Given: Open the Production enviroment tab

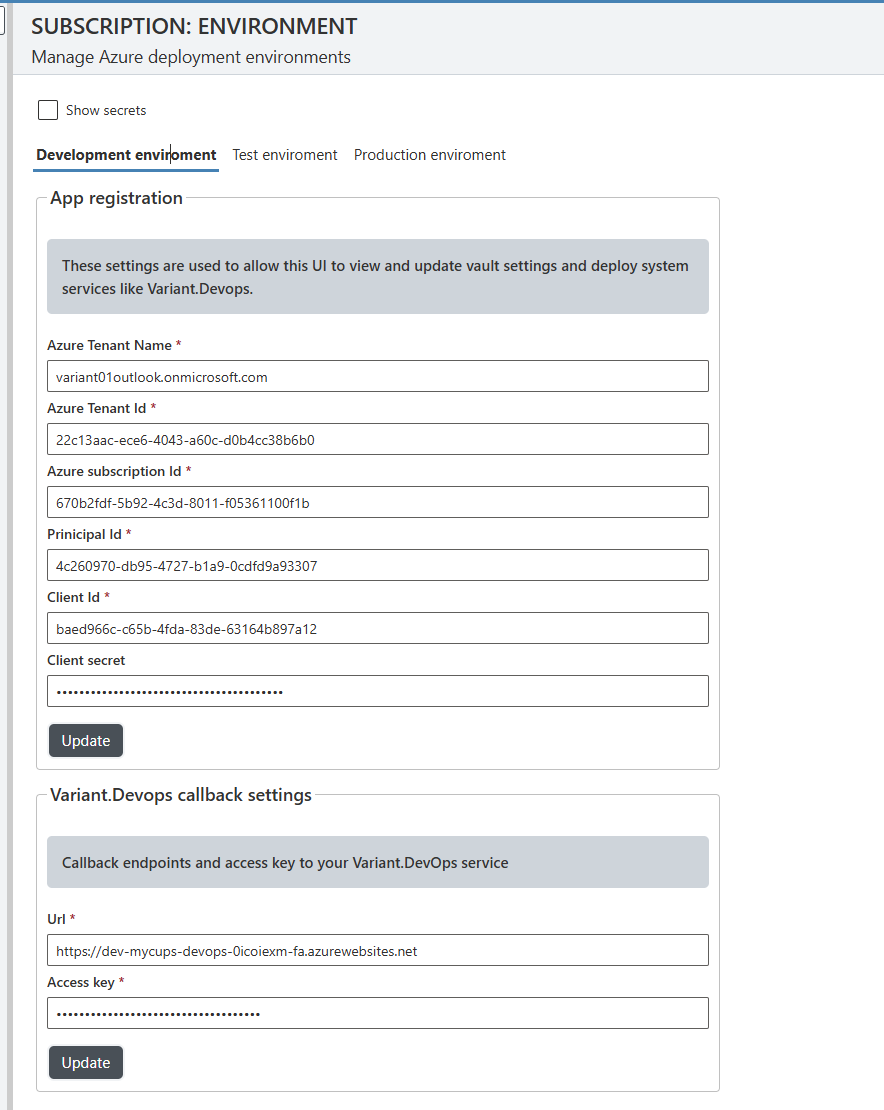Looking at the screenshot, I should pyautogui.click(x=430, y=155).
